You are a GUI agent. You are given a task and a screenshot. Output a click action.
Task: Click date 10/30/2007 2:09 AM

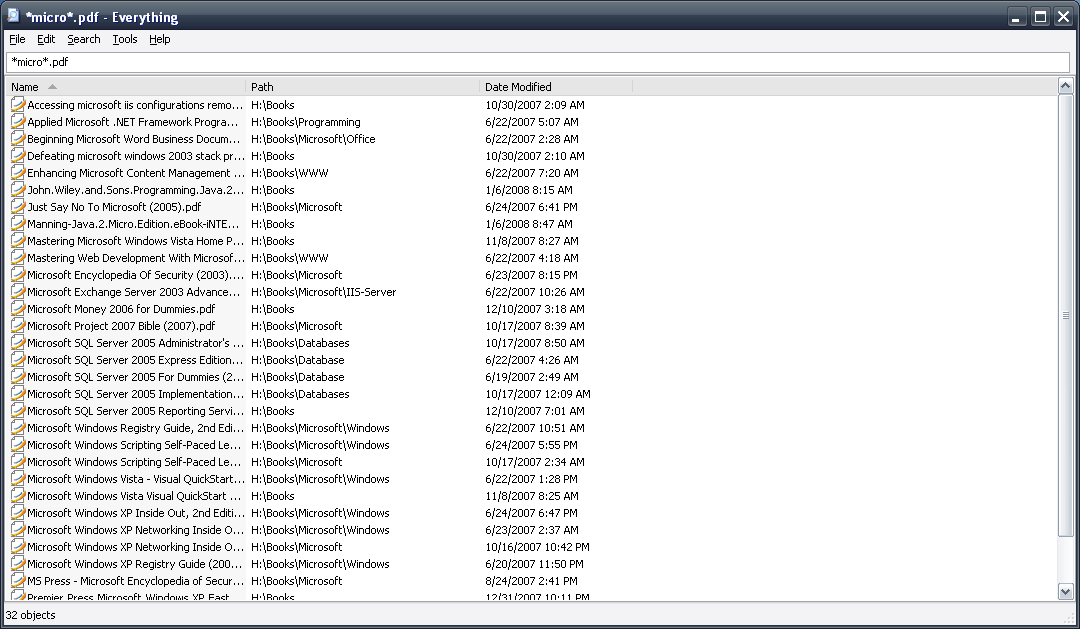tap(534, 105)
